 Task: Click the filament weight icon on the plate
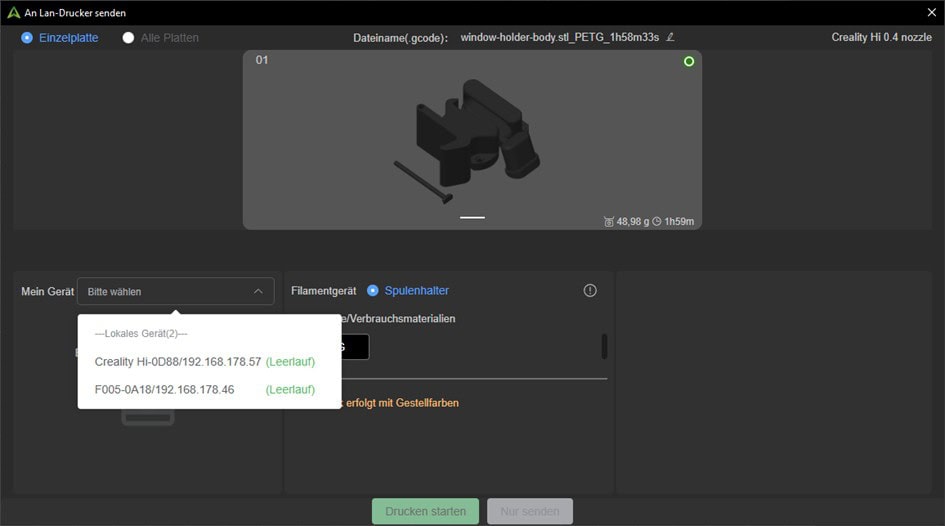tap(609, 222)
